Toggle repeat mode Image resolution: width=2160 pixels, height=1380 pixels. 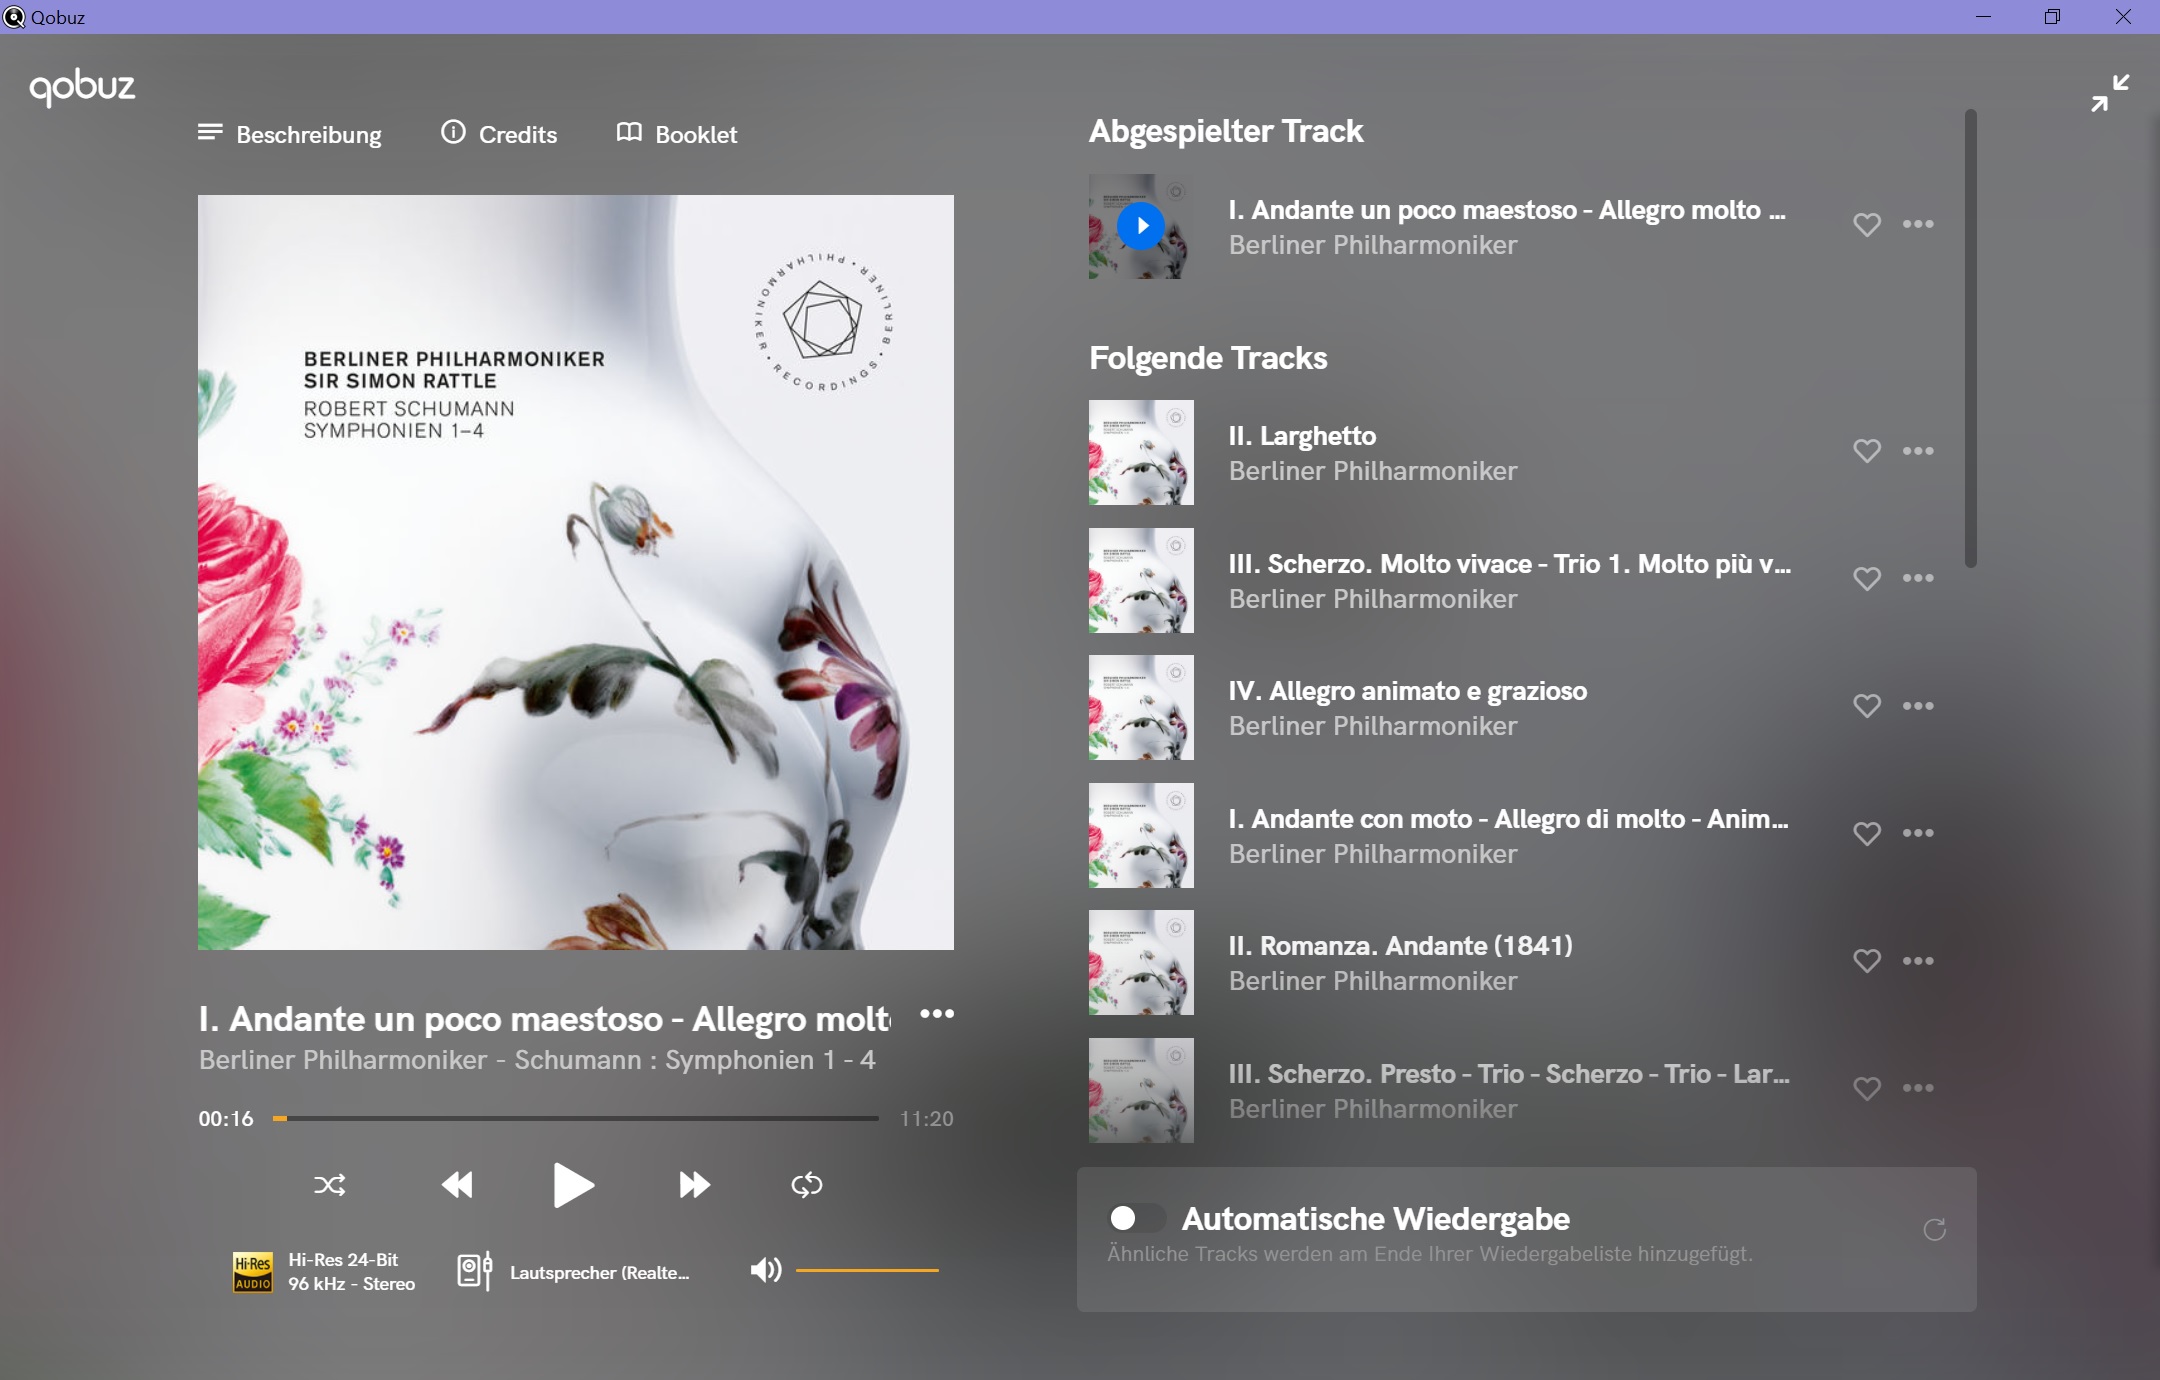point(807,1185)
